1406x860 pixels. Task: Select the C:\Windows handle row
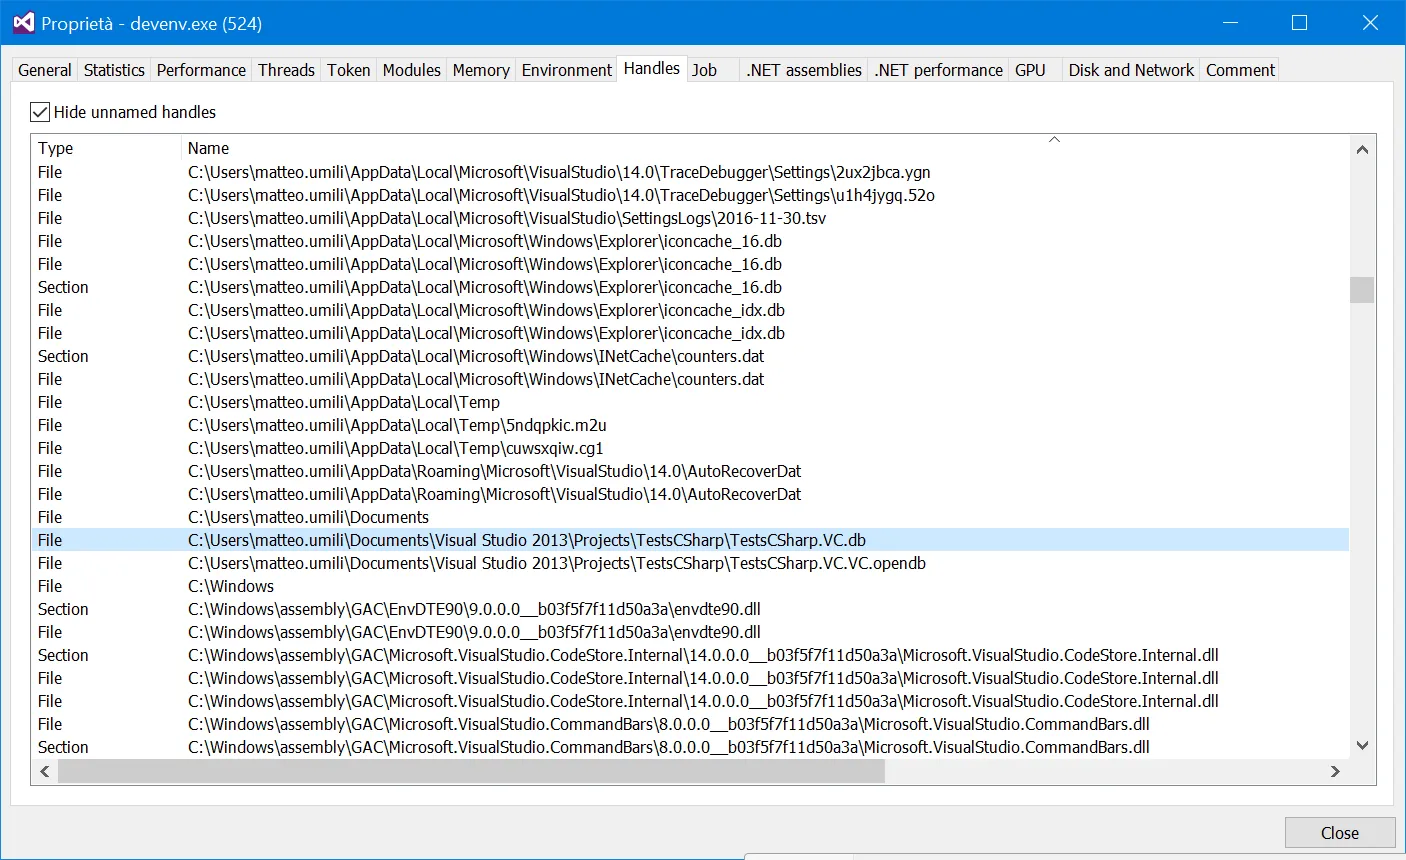click(x=690, y=586)
